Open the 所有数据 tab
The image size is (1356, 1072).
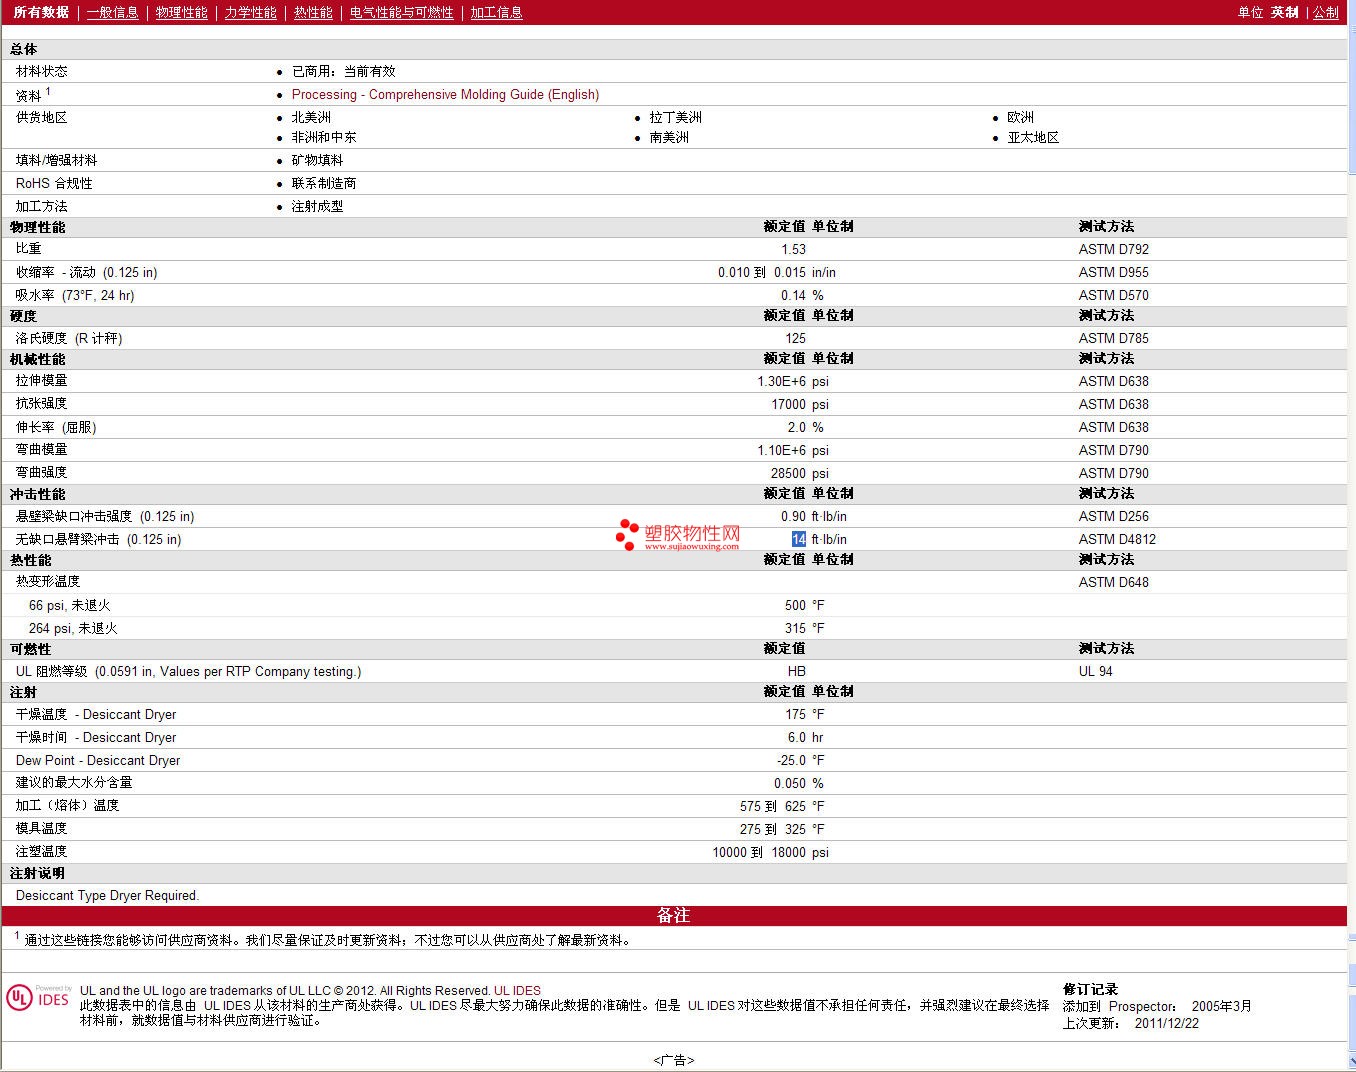[41, 12]
